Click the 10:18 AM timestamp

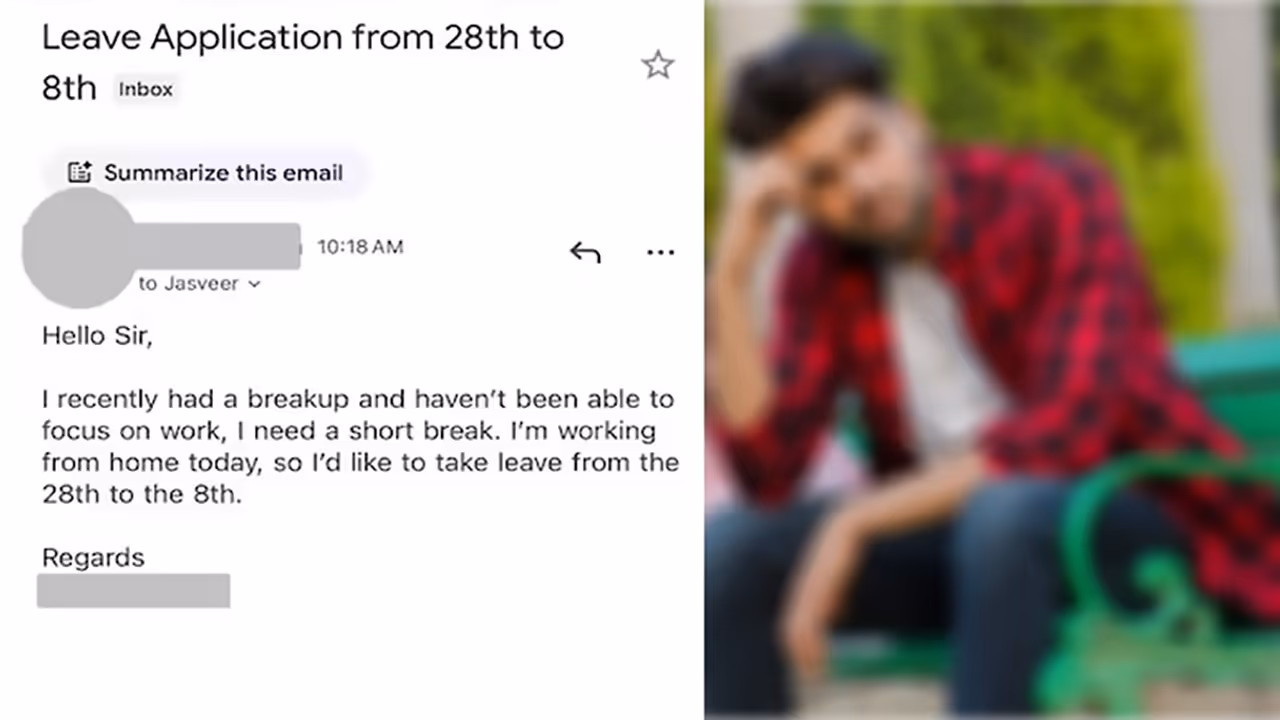click(x=360, y=247)
